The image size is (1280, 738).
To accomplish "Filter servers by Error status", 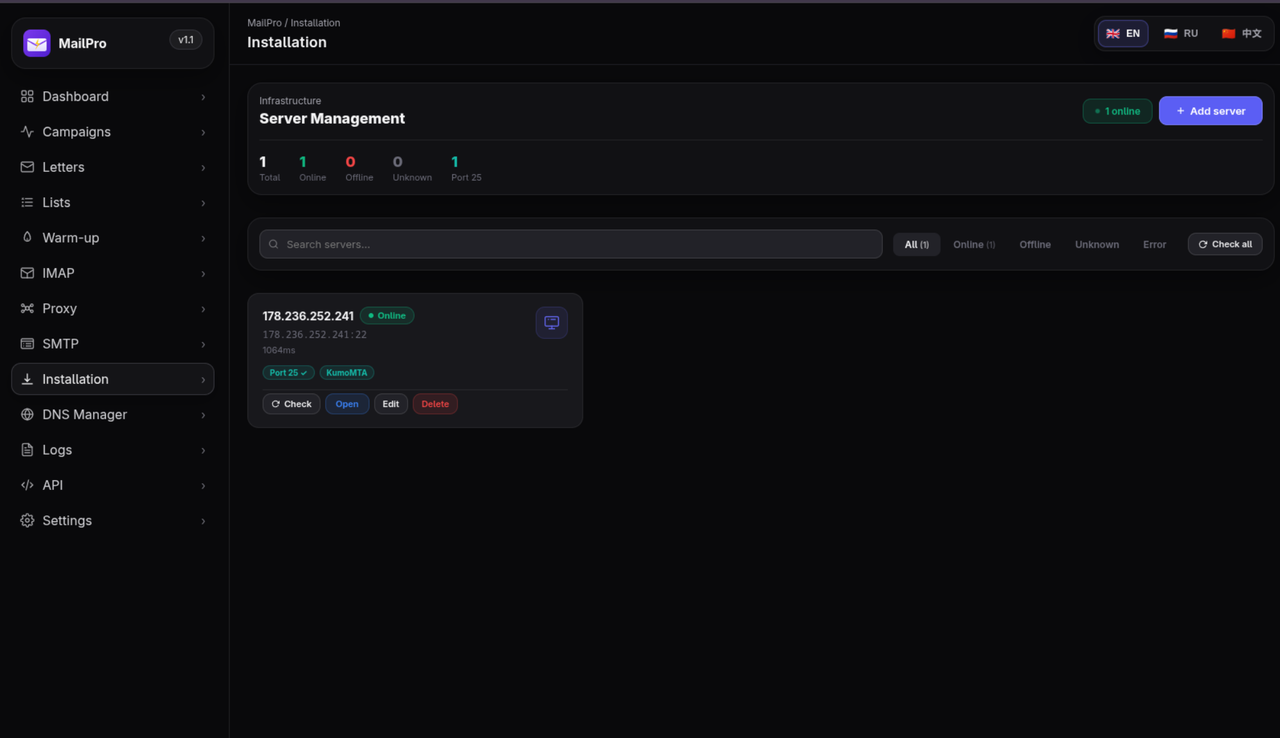I will (1155, 244).
